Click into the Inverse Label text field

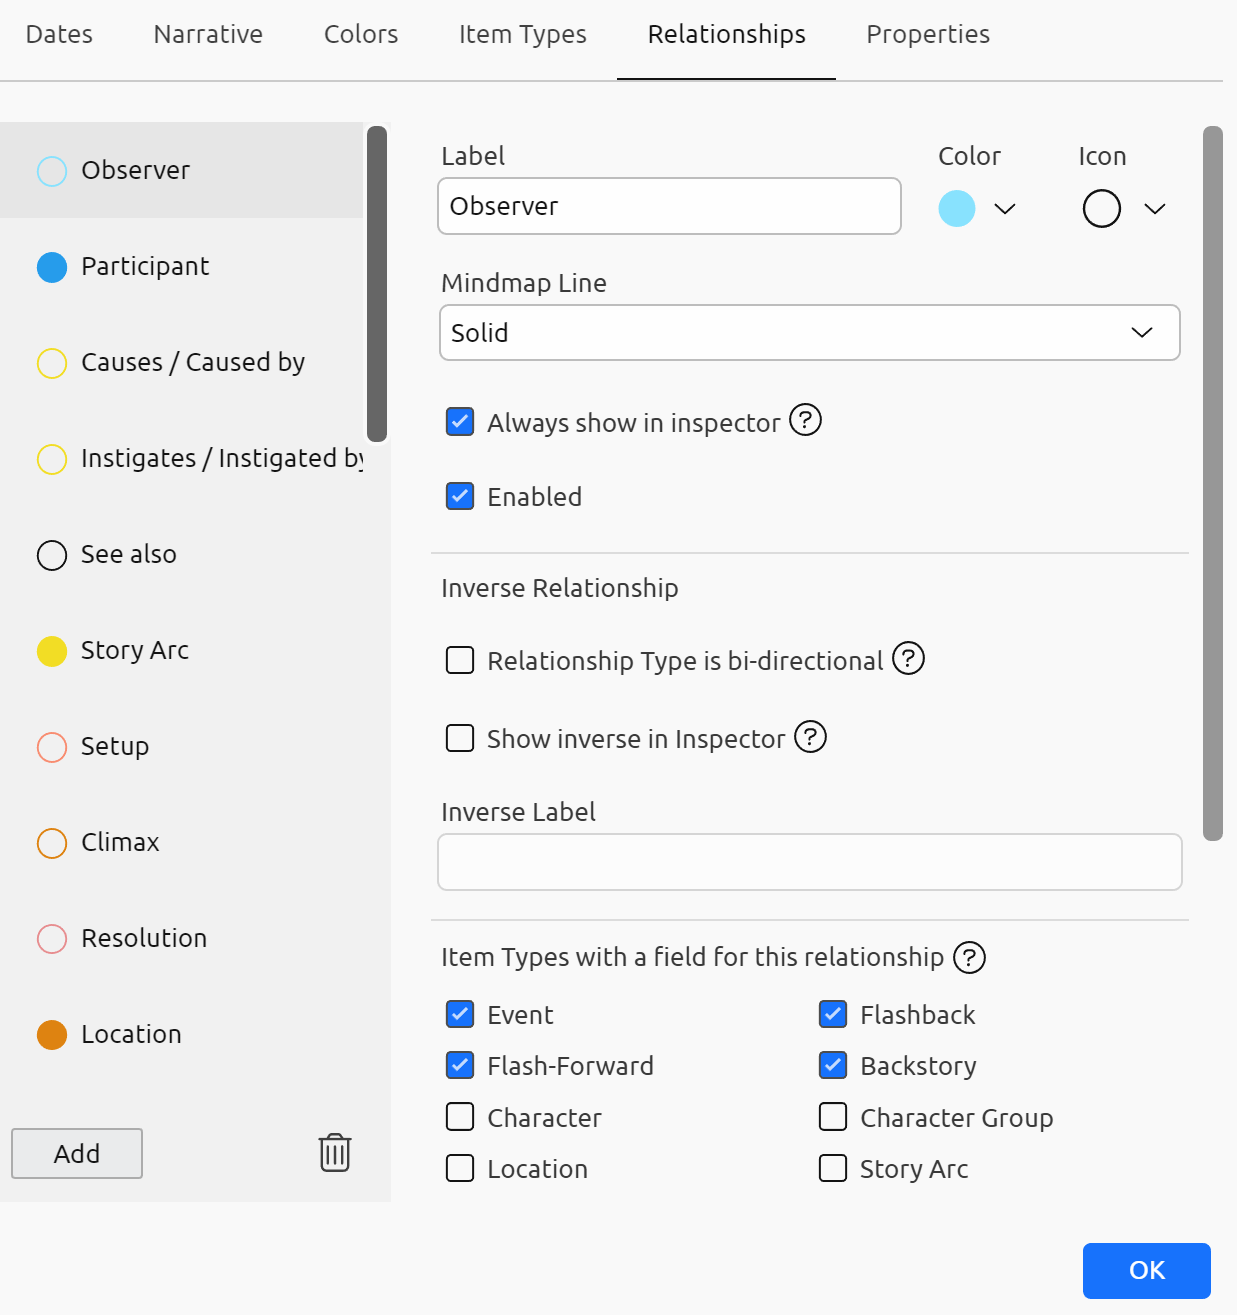(x=809, y=862)
